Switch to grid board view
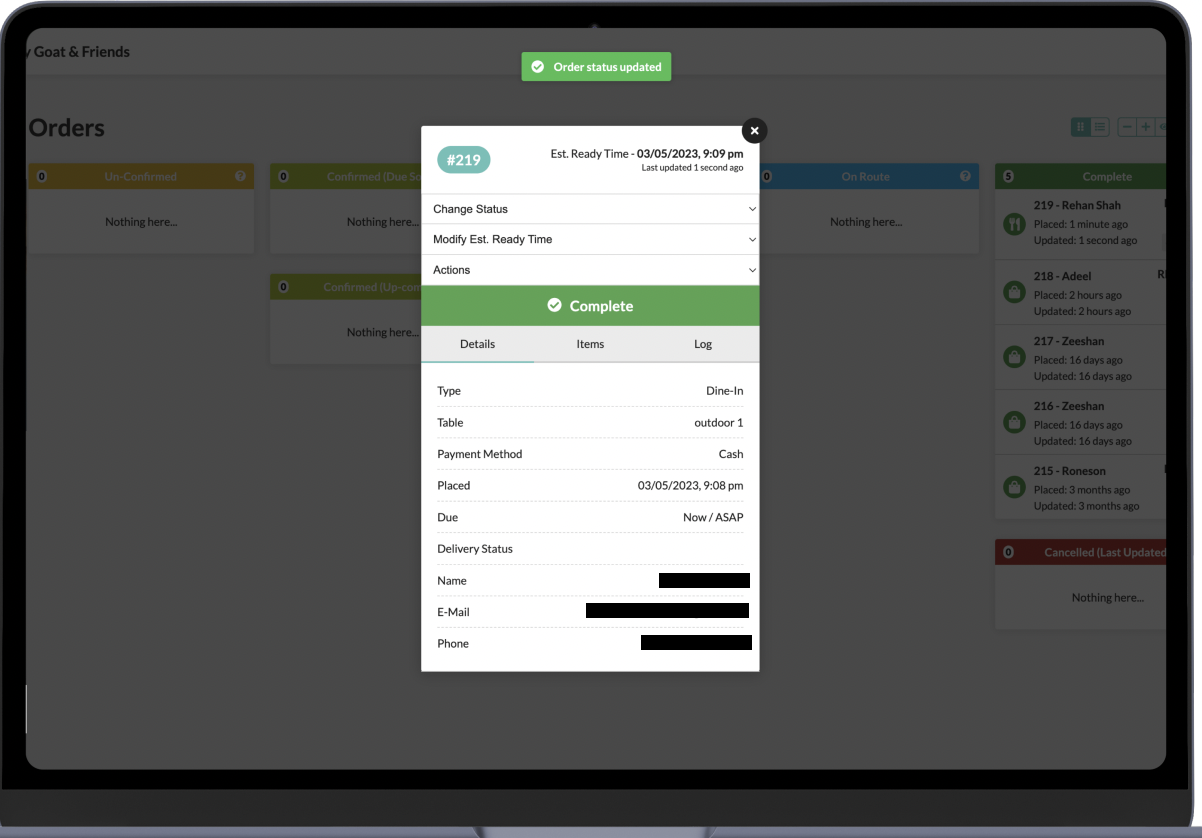1202x838 pixels. point(1080,127)
